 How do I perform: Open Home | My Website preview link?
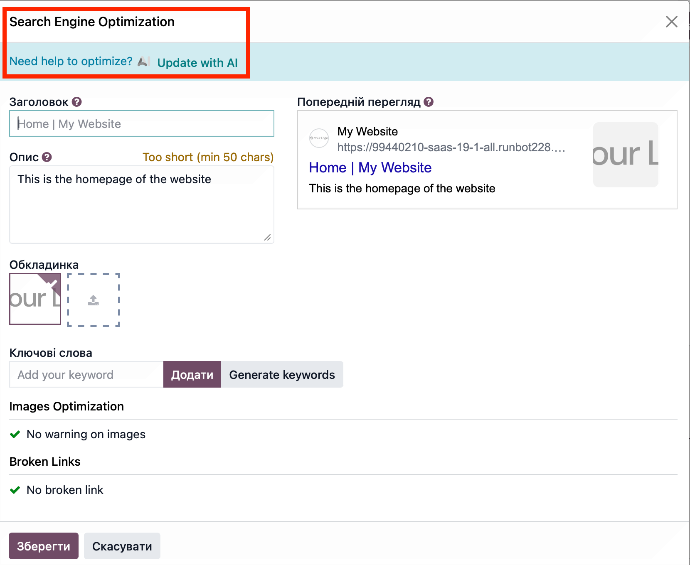coord(370,168)
